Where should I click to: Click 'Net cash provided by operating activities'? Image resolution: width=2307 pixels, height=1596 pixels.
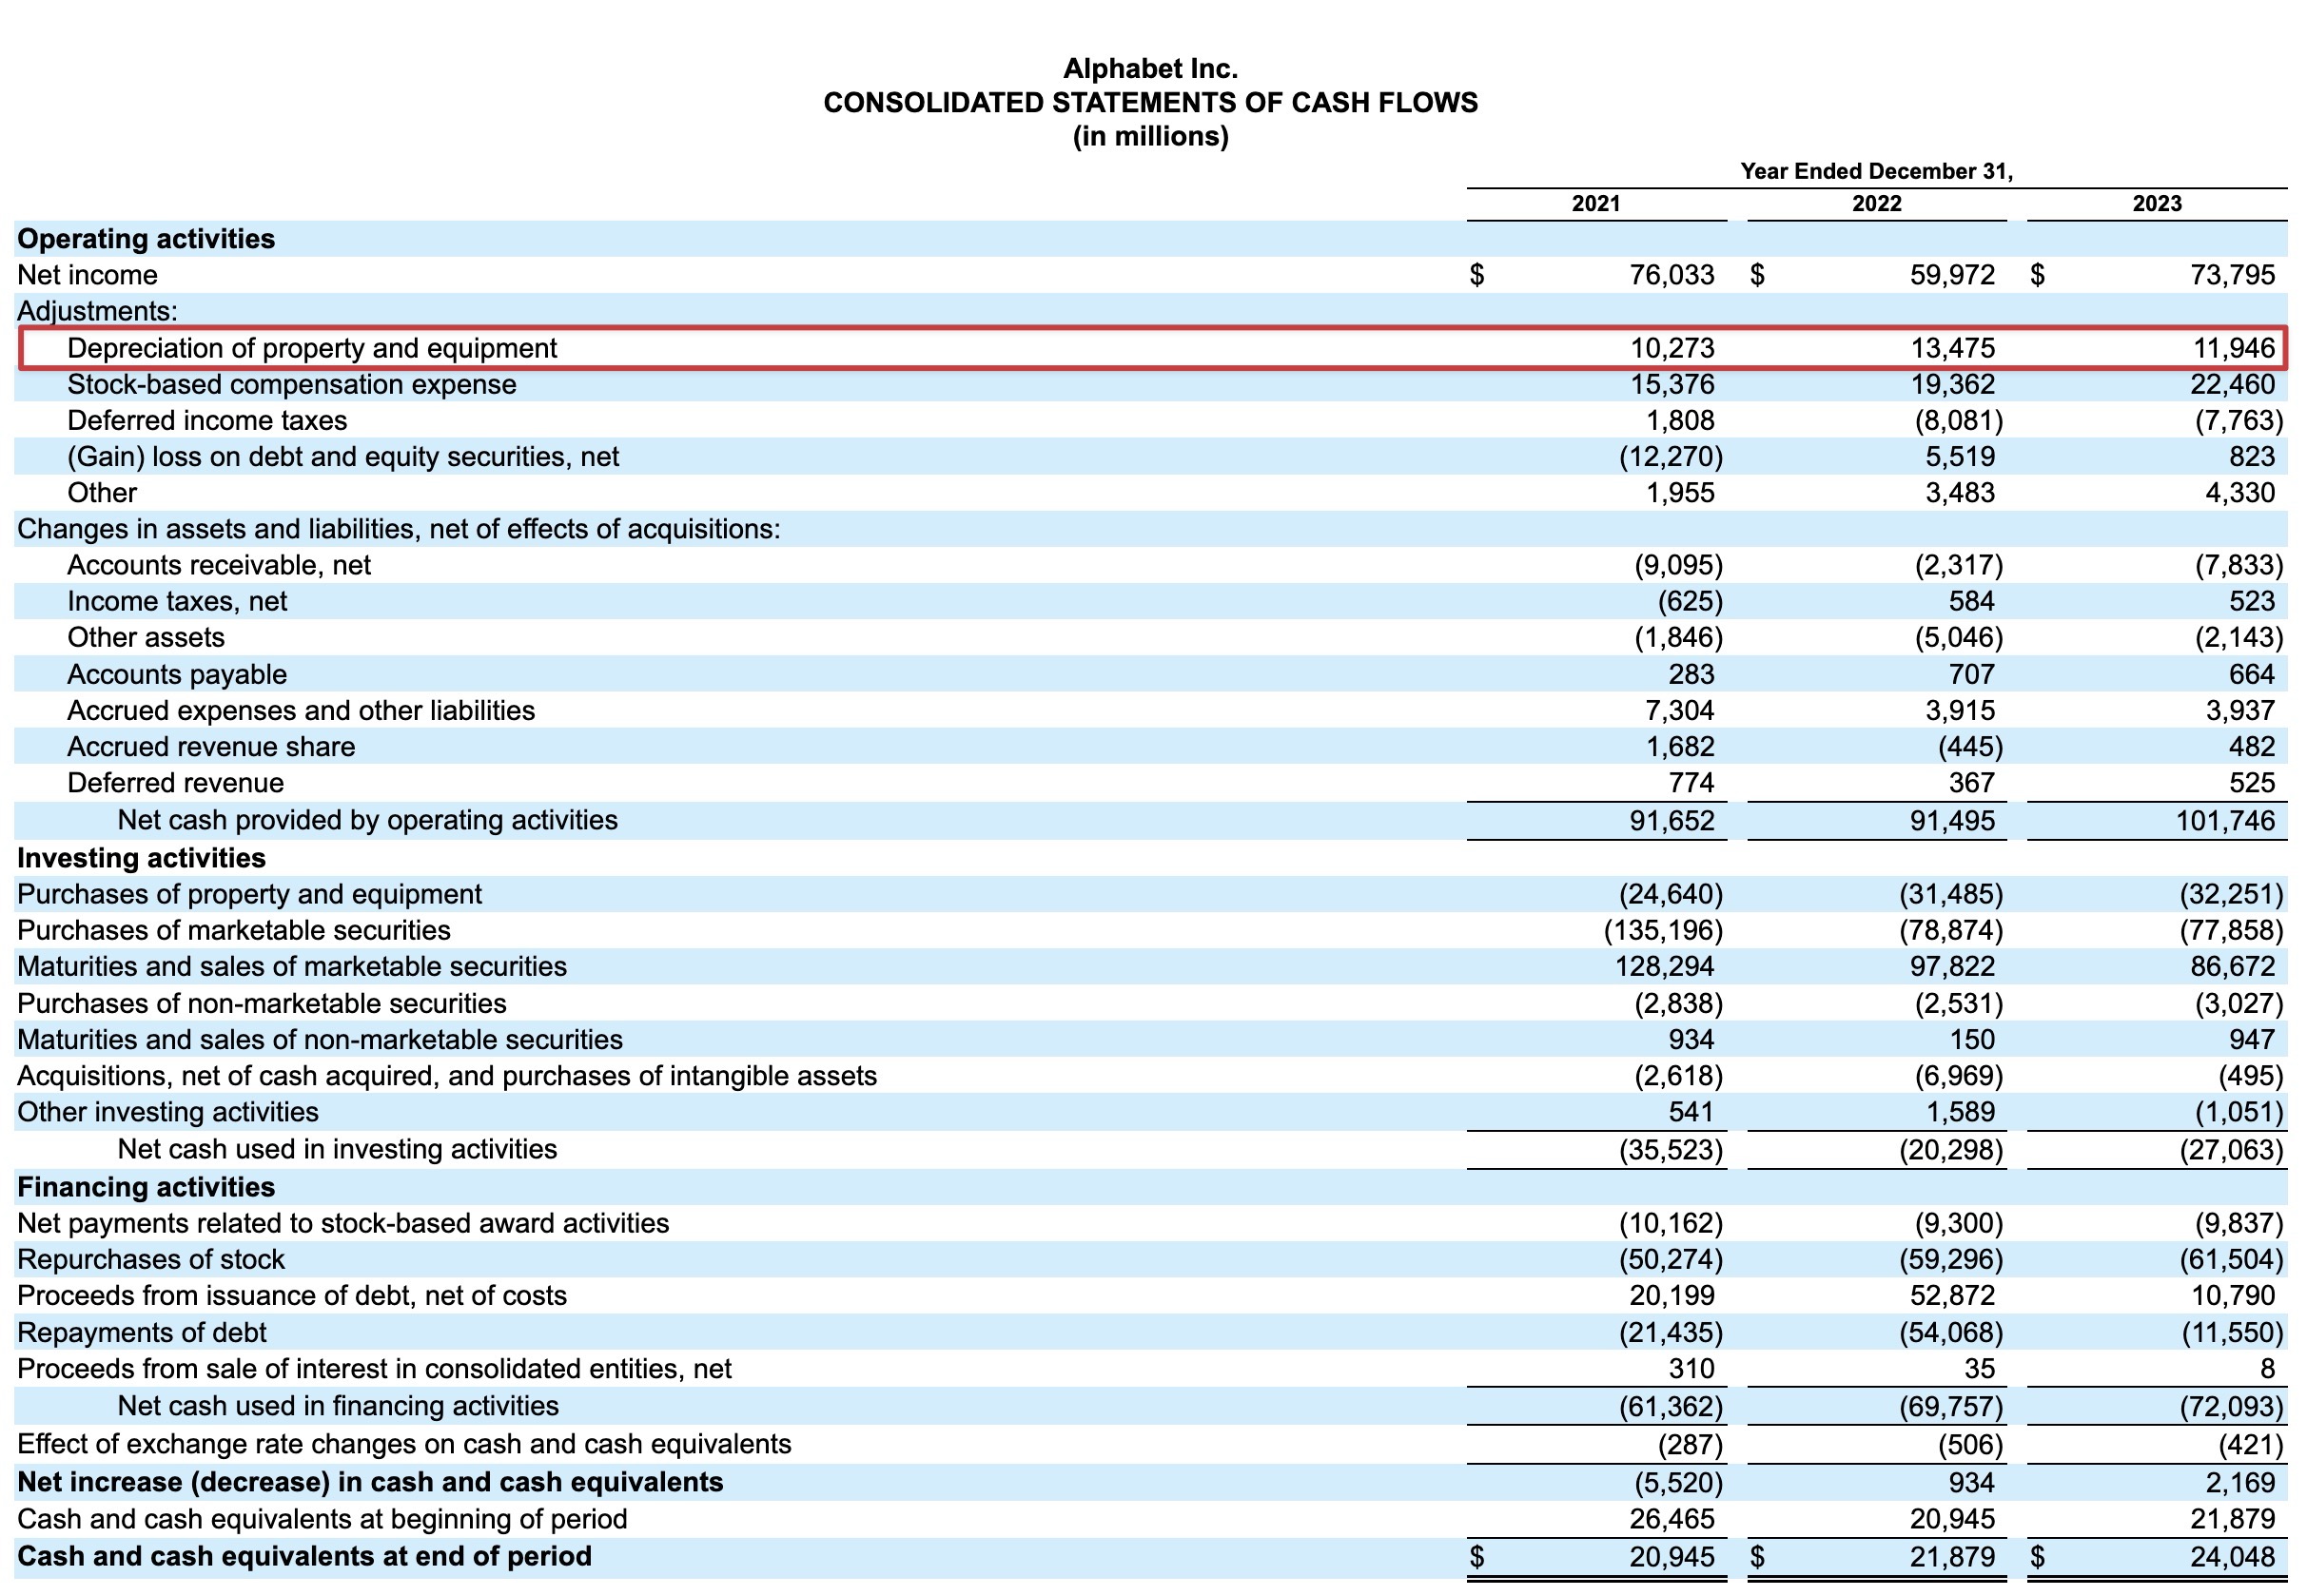click(367, 820)
